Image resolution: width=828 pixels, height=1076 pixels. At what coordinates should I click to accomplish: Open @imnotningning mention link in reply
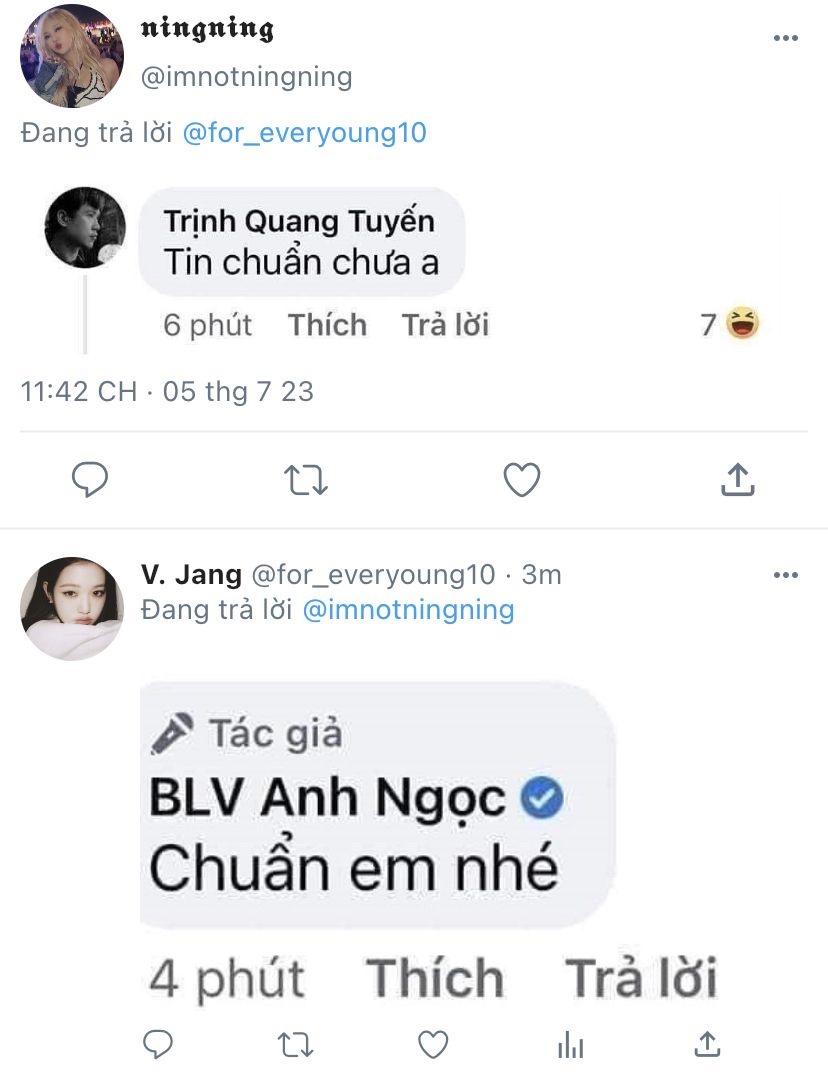coord(408,609)
